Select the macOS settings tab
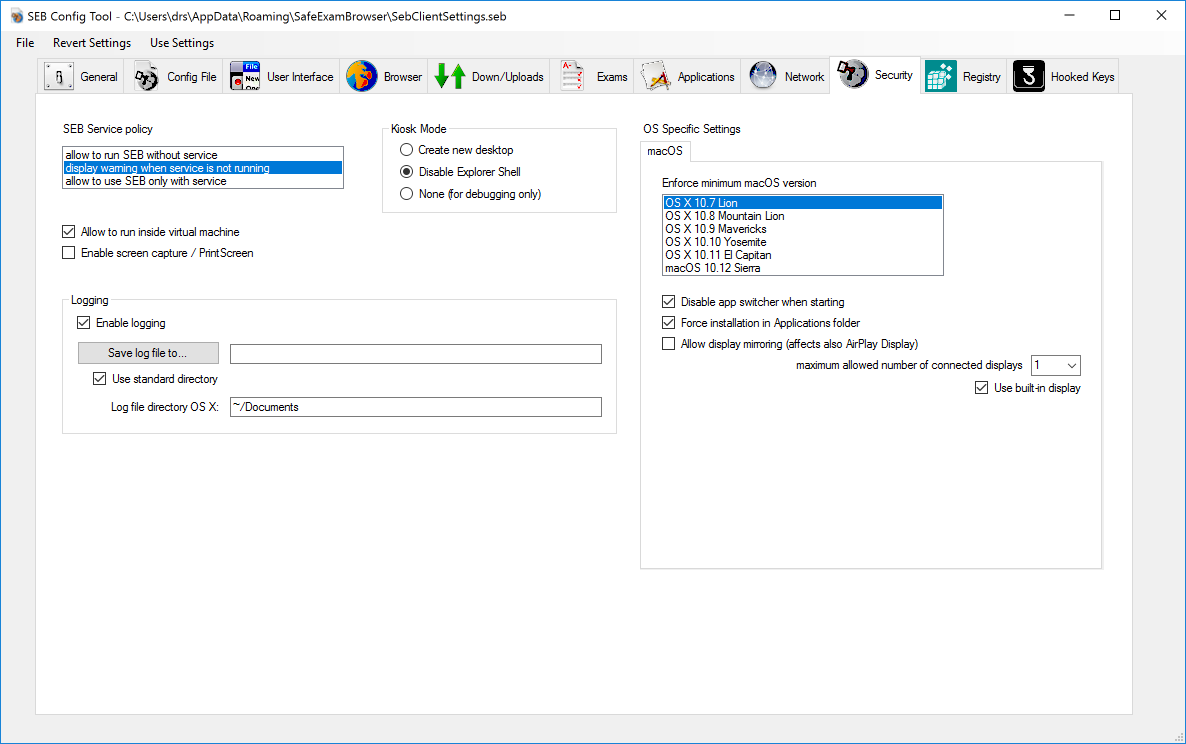This screenshot has height=744, width=1186. [x=665, y=151]
